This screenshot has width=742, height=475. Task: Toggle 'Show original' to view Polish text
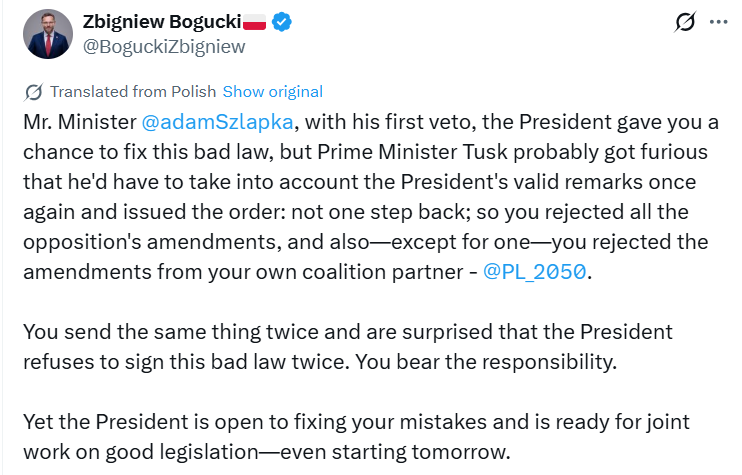[x=272, y=91]
